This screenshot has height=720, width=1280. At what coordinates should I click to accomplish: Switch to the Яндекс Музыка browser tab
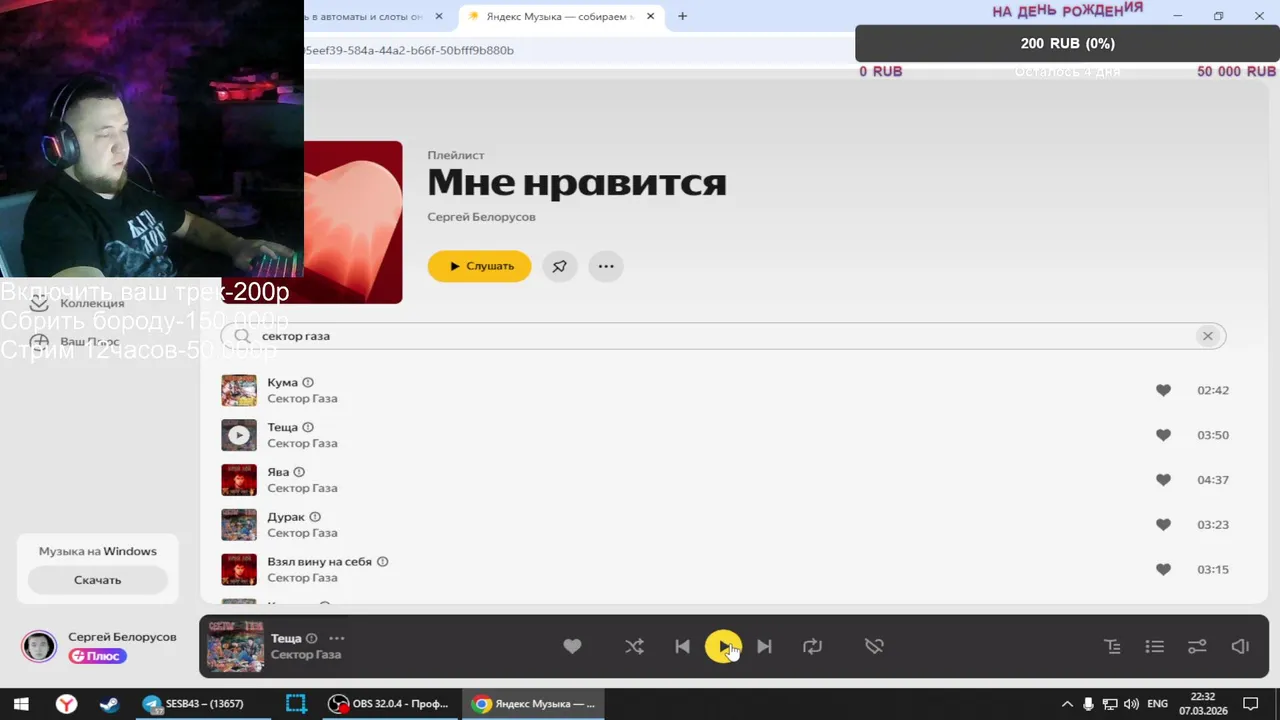pyautogui.click(x=558, y=16)
